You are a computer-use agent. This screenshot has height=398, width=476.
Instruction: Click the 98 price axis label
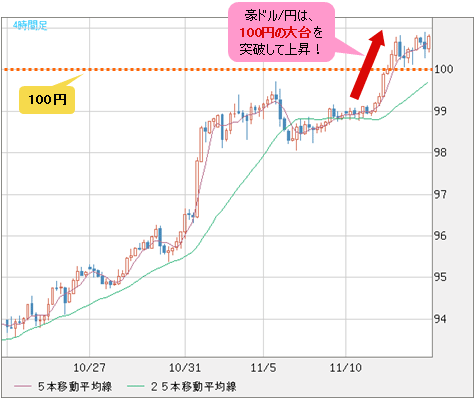pyautogui.click(x=440, y=153)
